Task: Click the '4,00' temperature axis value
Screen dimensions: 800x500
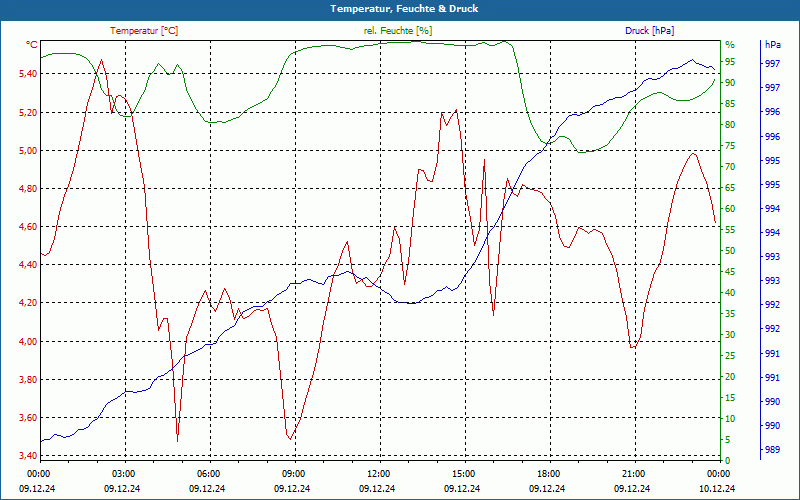Action: tap(28, 341)
